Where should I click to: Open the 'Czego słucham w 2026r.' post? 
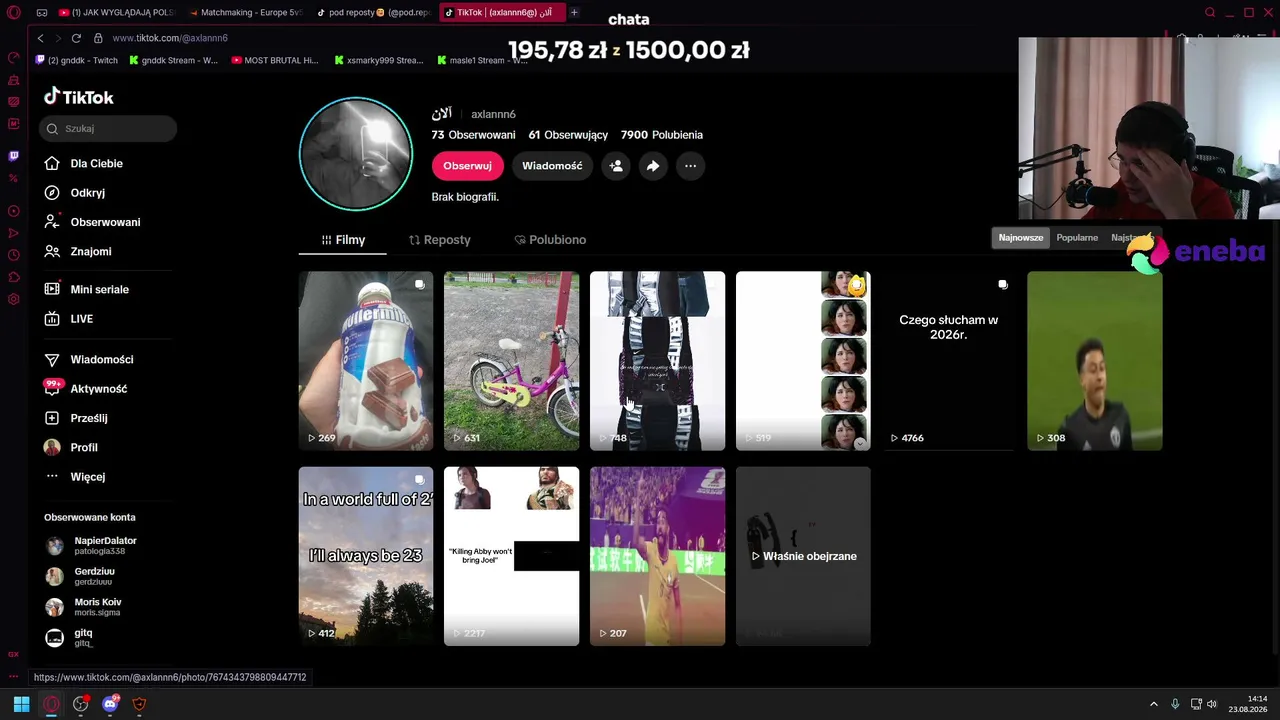(949, 361)
